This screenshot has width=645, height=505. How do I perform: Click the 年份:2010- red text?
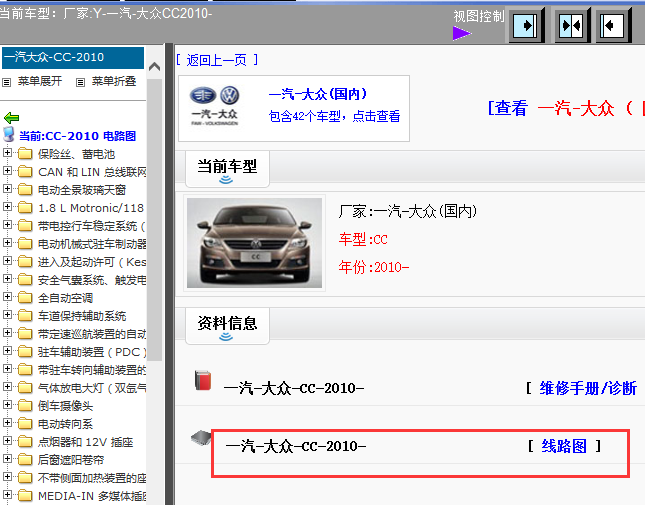pyautogui.click(x=374, y=267)
